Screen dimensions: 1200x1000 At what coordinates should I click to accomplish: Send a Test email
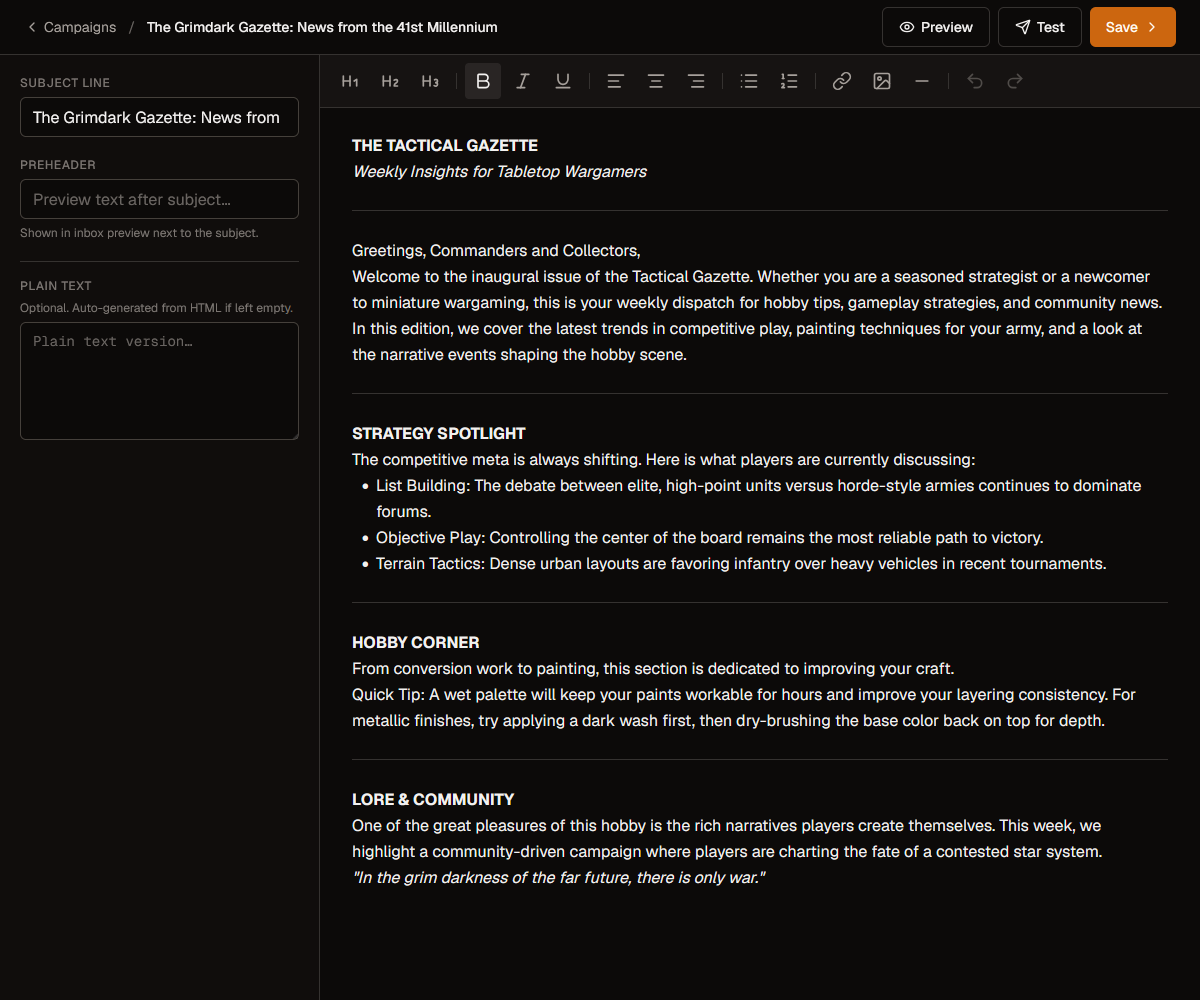click(x=1040, y=27)
